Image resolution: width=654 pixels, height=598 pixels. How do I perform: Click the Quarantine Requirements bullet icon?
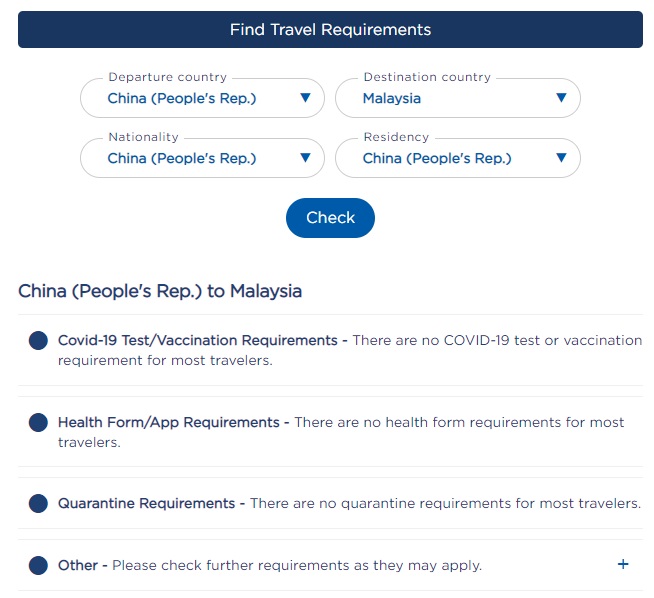[38, 504]
